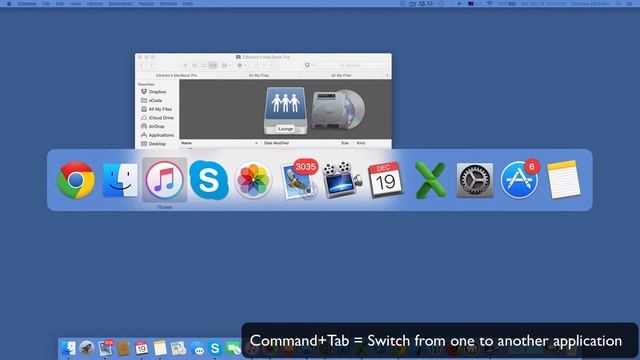The height and width of the screenshot is (360, 640).
Task: Open the History menu
Action: pyautogui.click(x=94, y=4)
